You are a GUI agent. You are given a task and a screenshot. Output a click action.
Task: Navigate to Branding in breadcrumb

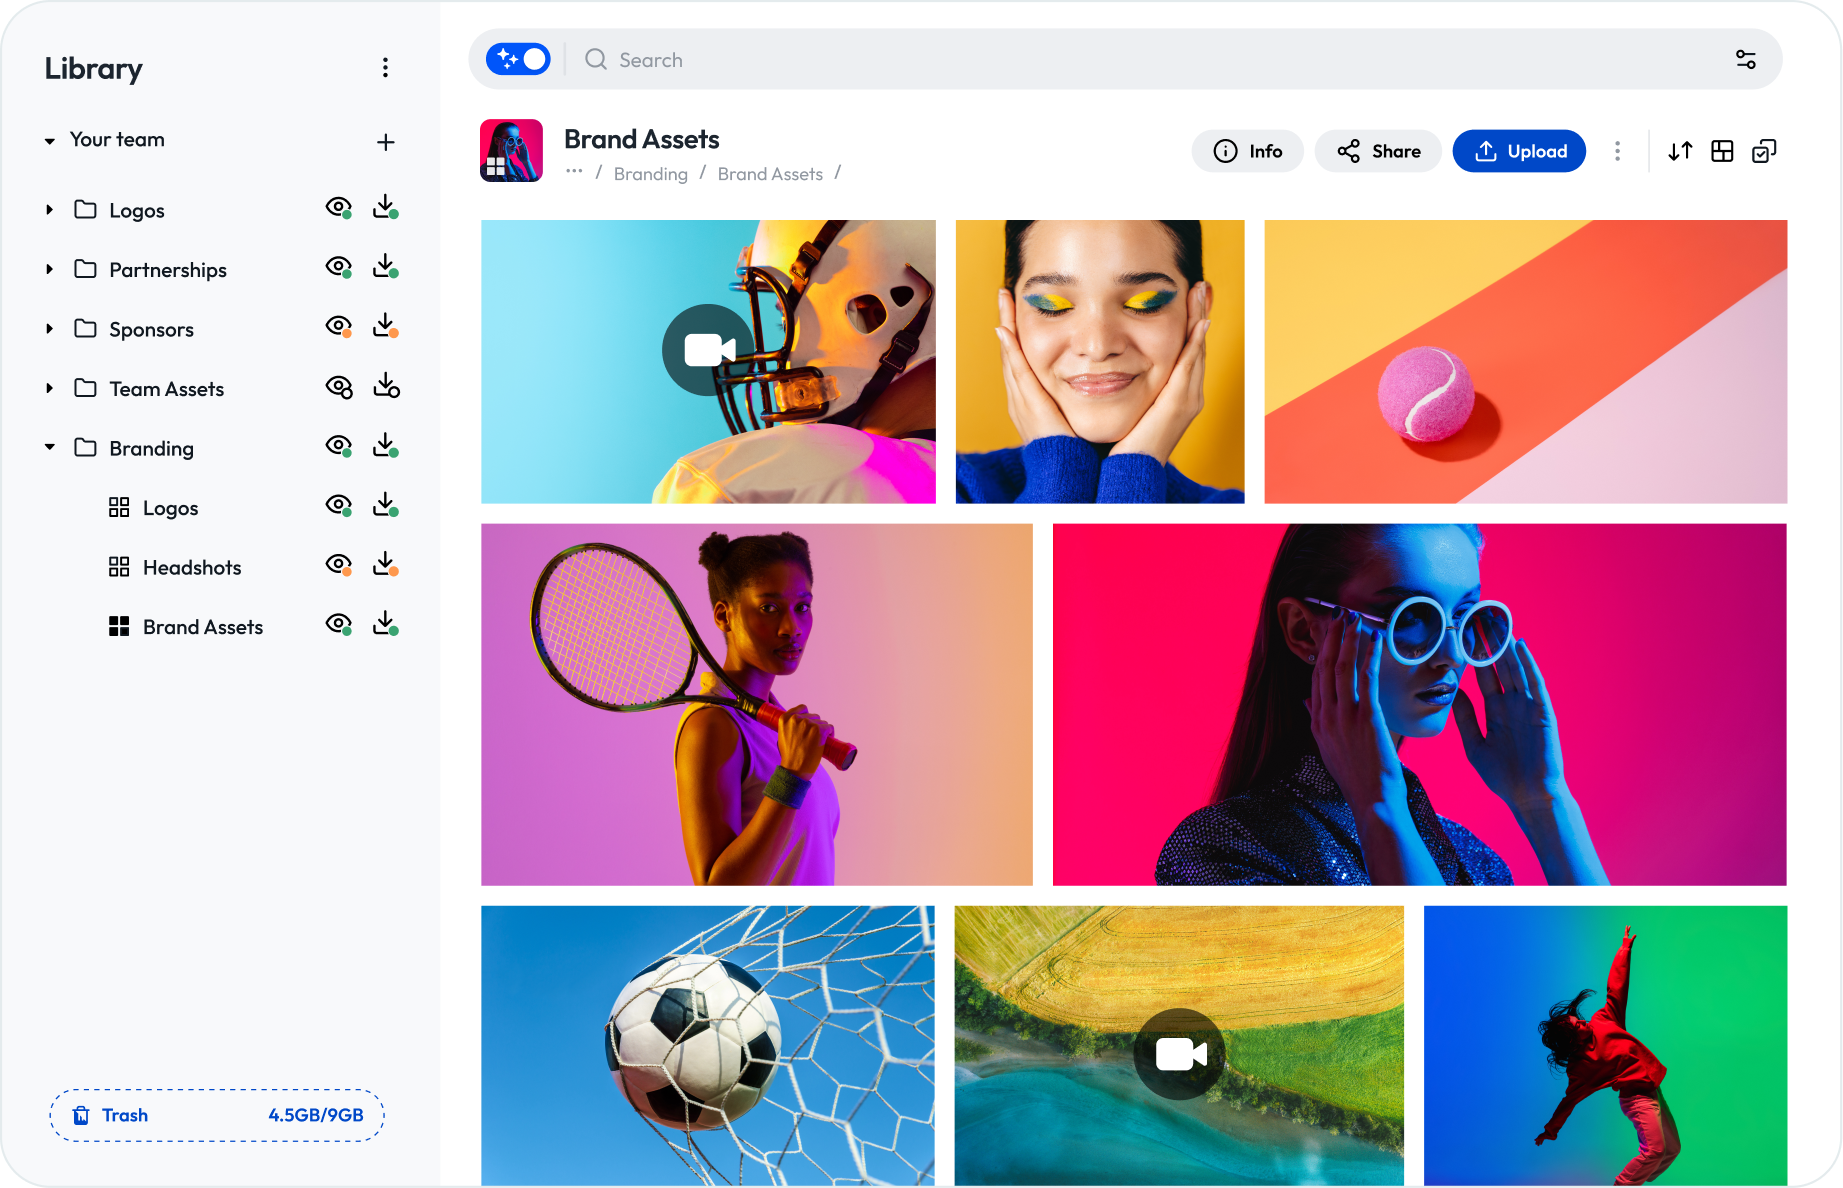tap(650, 174)
